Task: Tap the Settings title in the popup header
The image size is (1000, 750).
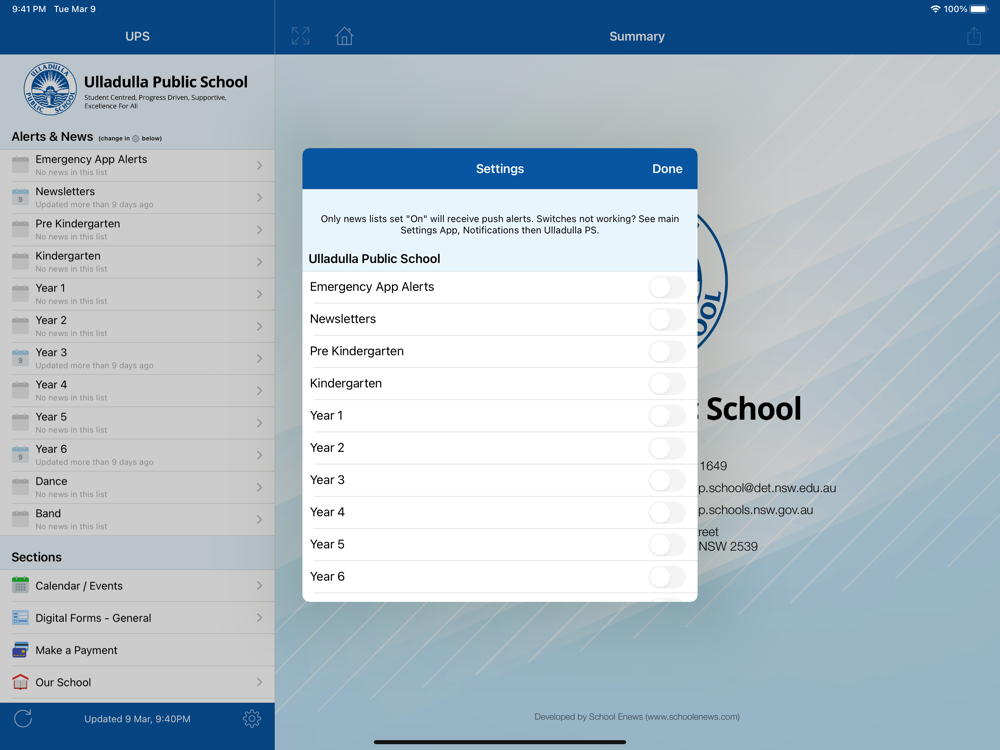Action: coord(500,168)
